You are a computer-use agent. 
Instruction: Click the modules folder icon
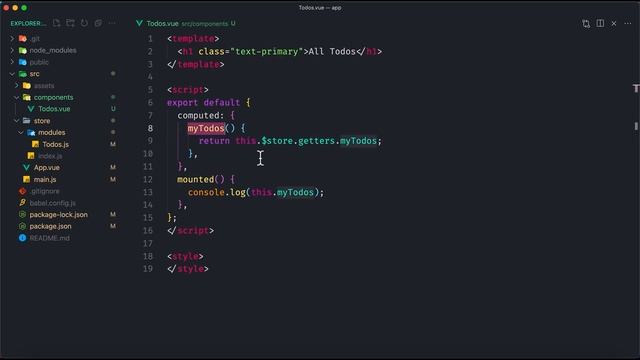[31, 133]
